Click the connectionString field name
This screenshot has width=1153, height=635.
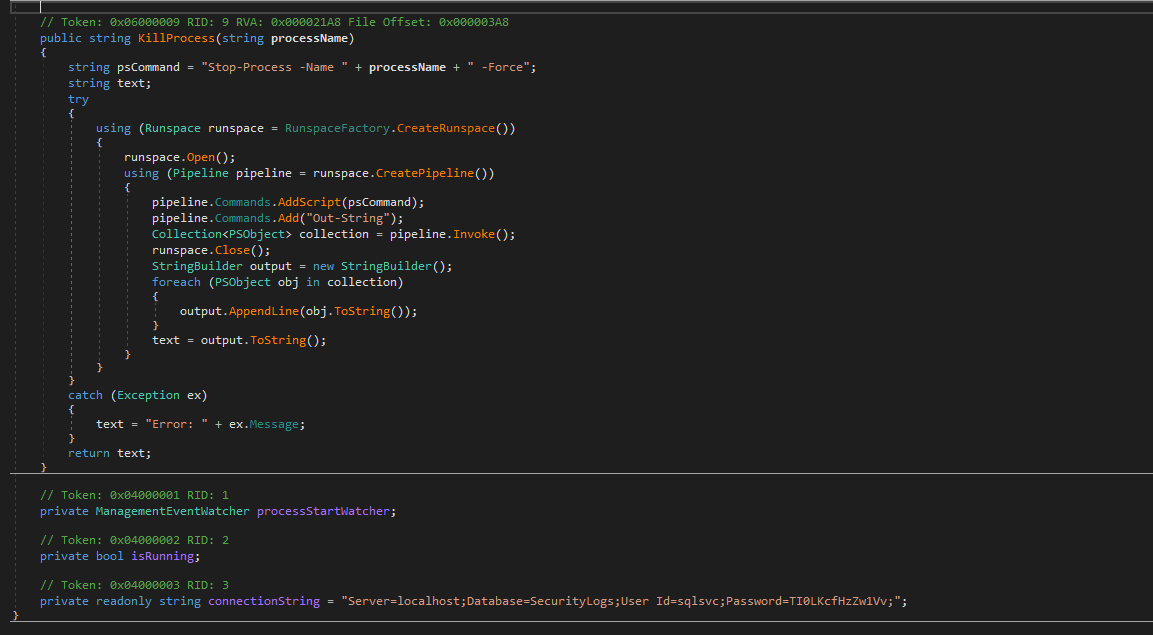[264, 601]
